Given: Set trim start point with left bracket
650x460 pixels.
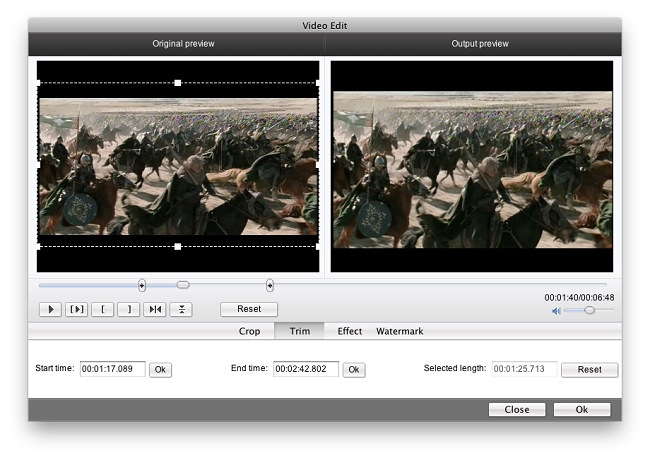Looking at the screenshot, I should [103, 309].
